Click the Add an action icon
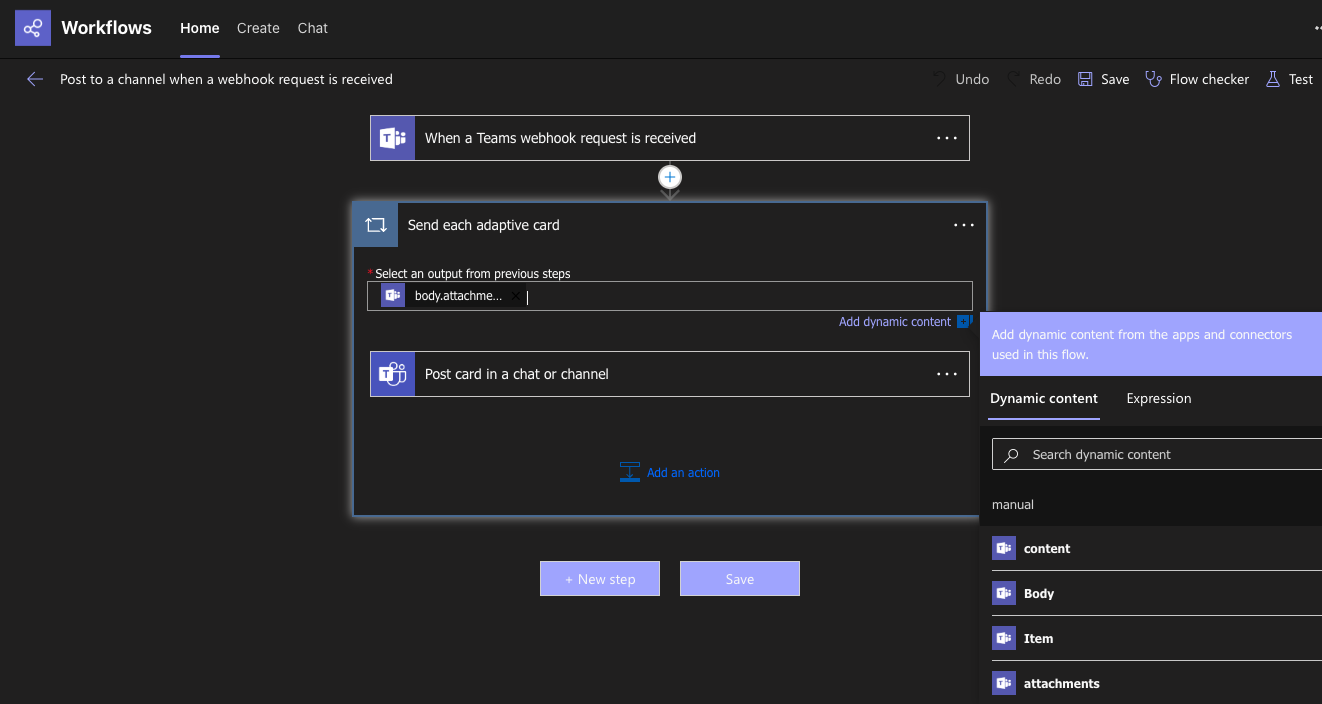Image resolution: width=1322 pixels, height=704 pixels. [x=630, y=473]
